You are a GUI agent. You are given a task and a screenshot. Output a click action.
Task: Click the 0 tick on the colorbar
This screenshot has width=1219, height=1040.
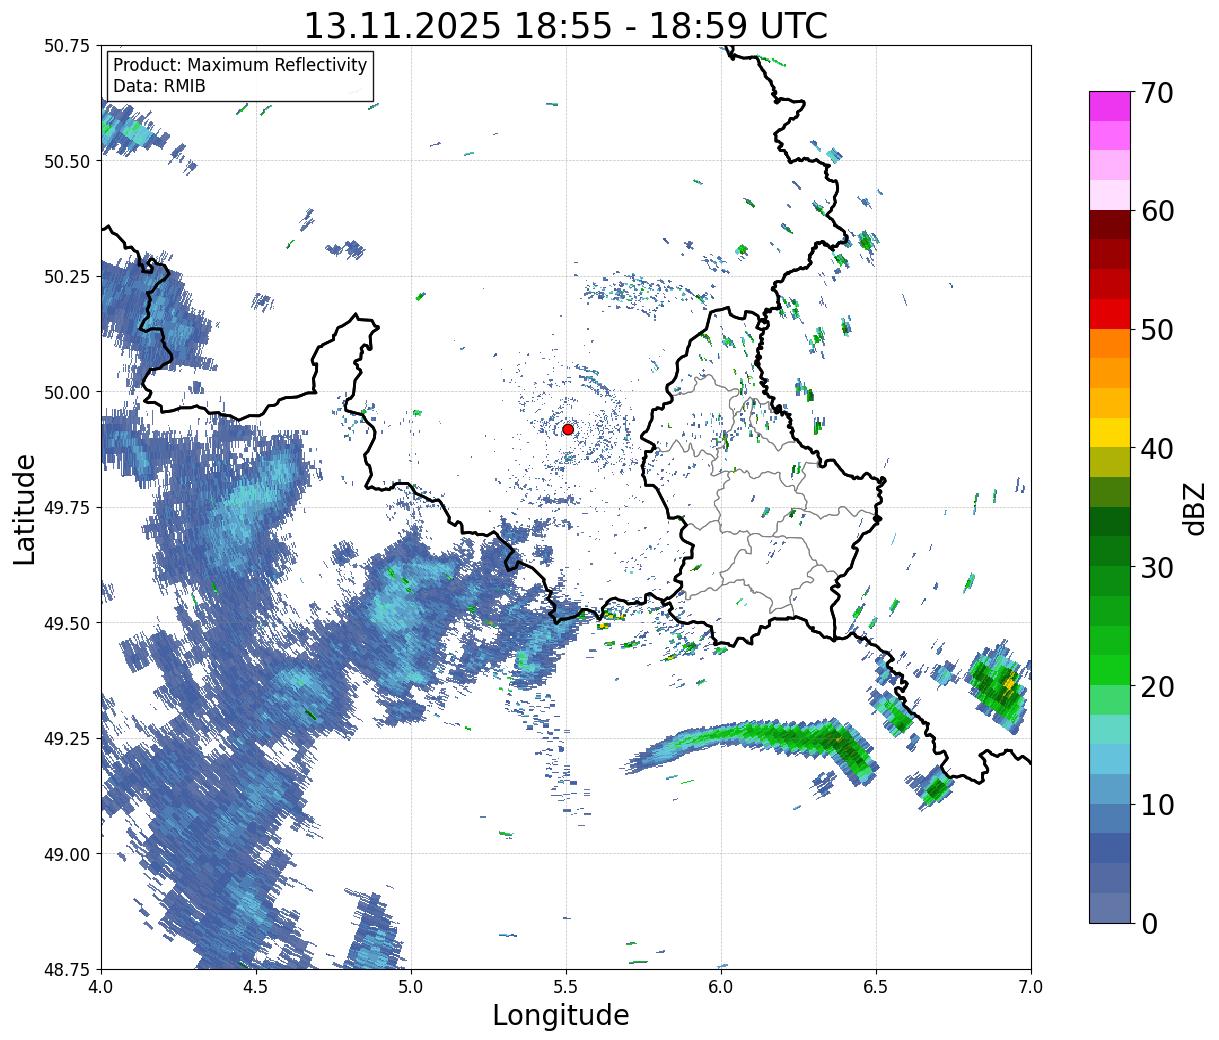[x=1148, y=923]
